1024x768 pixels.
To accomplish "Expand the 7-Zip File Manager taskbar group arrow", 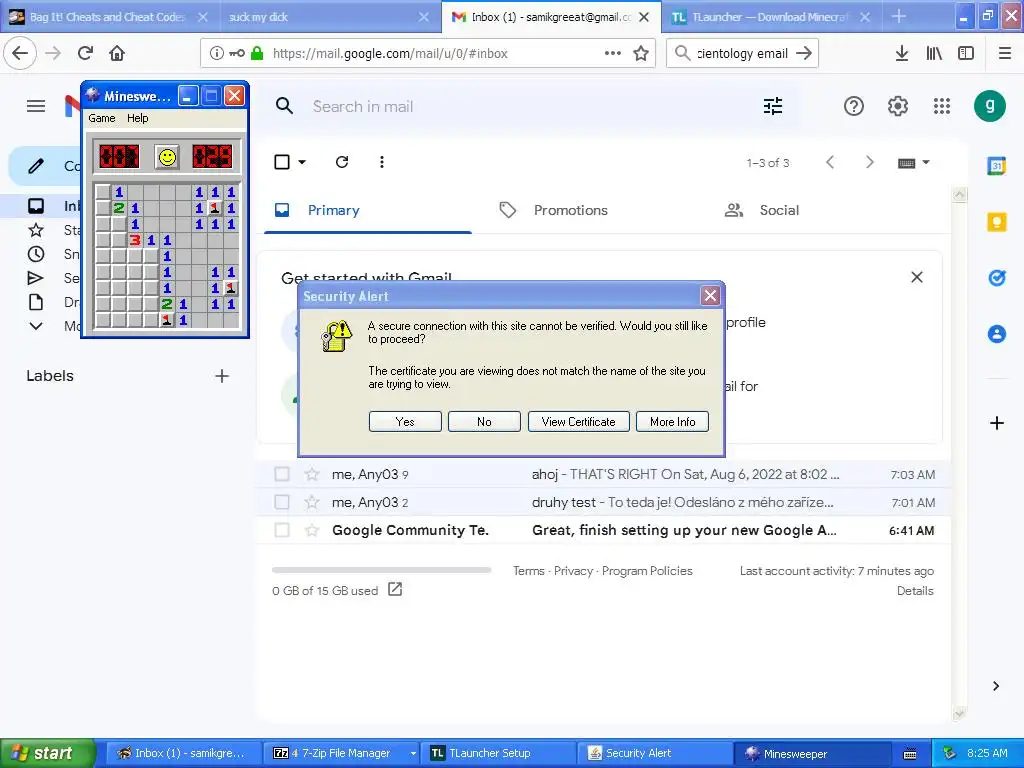I will tap(413, 753).
